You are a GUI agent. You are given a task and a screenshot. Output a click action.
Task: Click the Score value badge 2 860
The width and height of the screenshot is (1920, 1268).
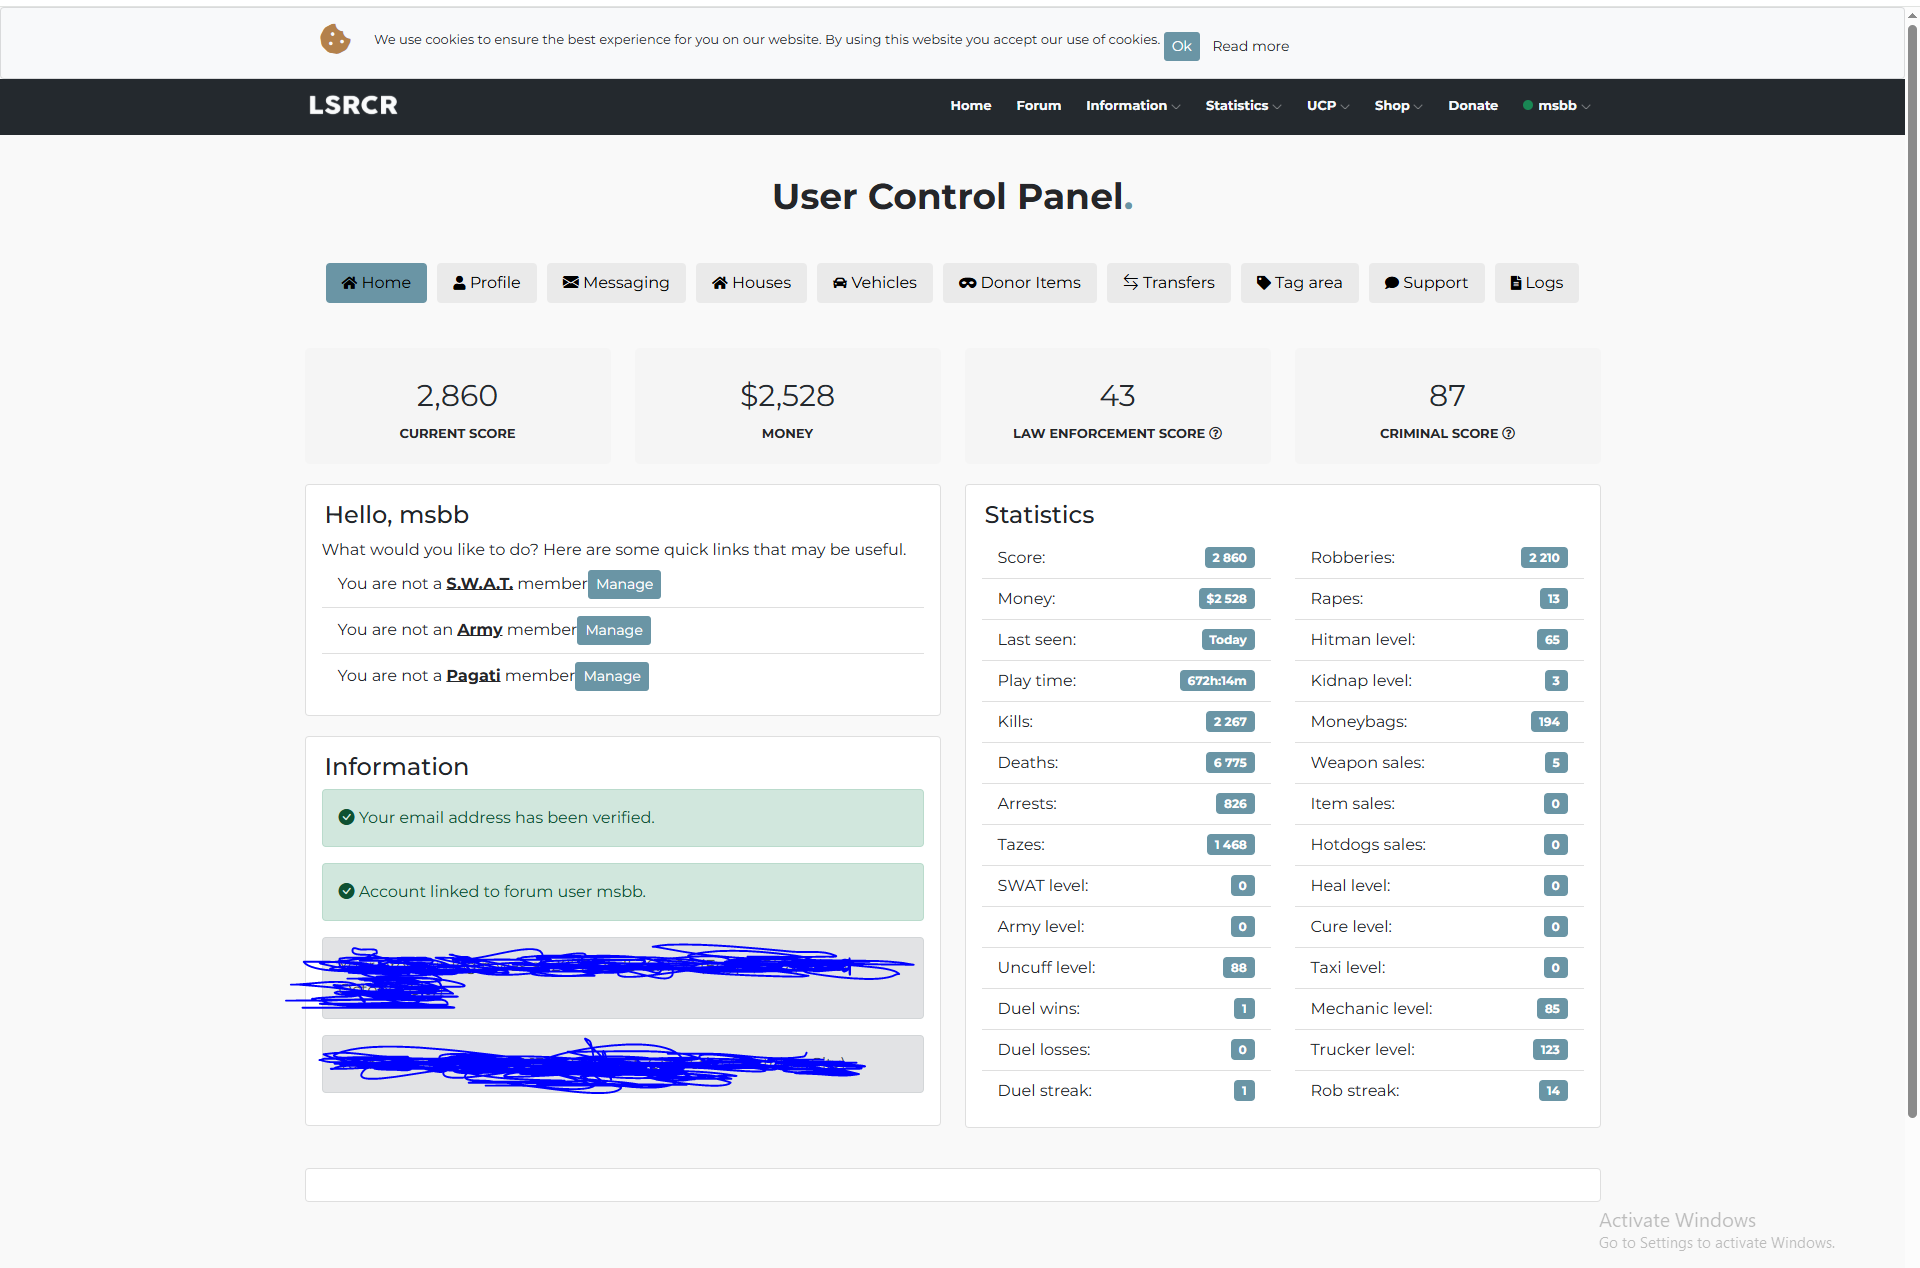click(x=1229, y=558)
